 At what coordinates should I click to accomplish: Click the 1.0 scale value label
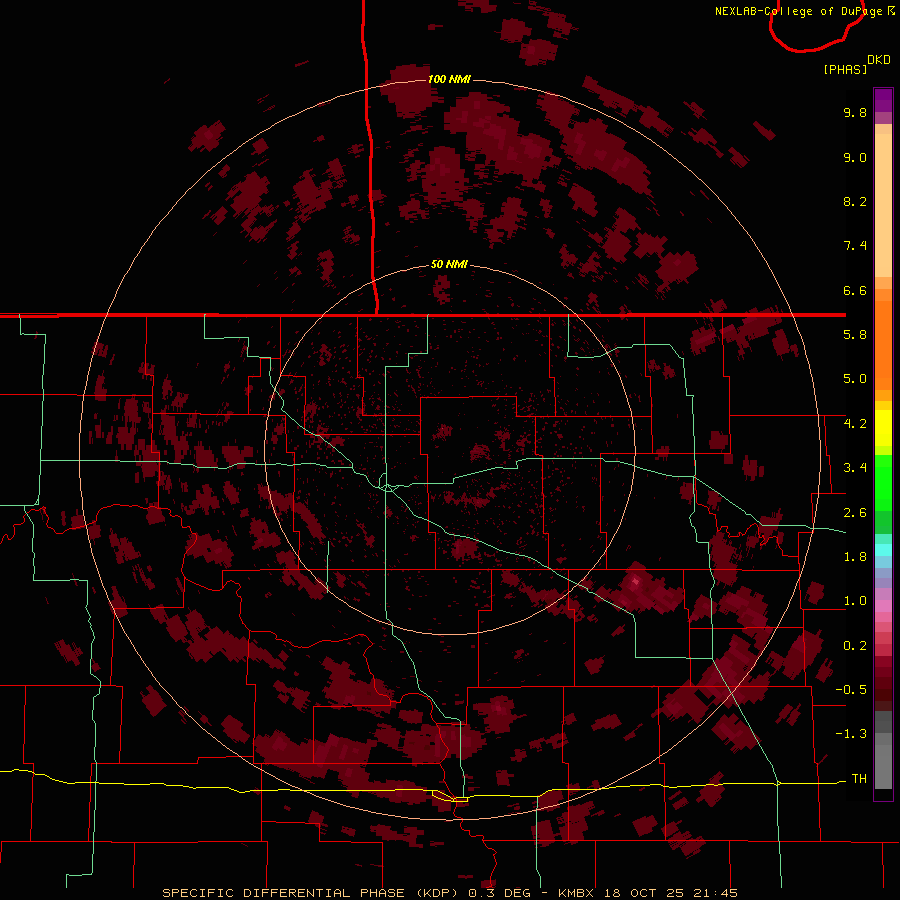[x=855, y=601]
